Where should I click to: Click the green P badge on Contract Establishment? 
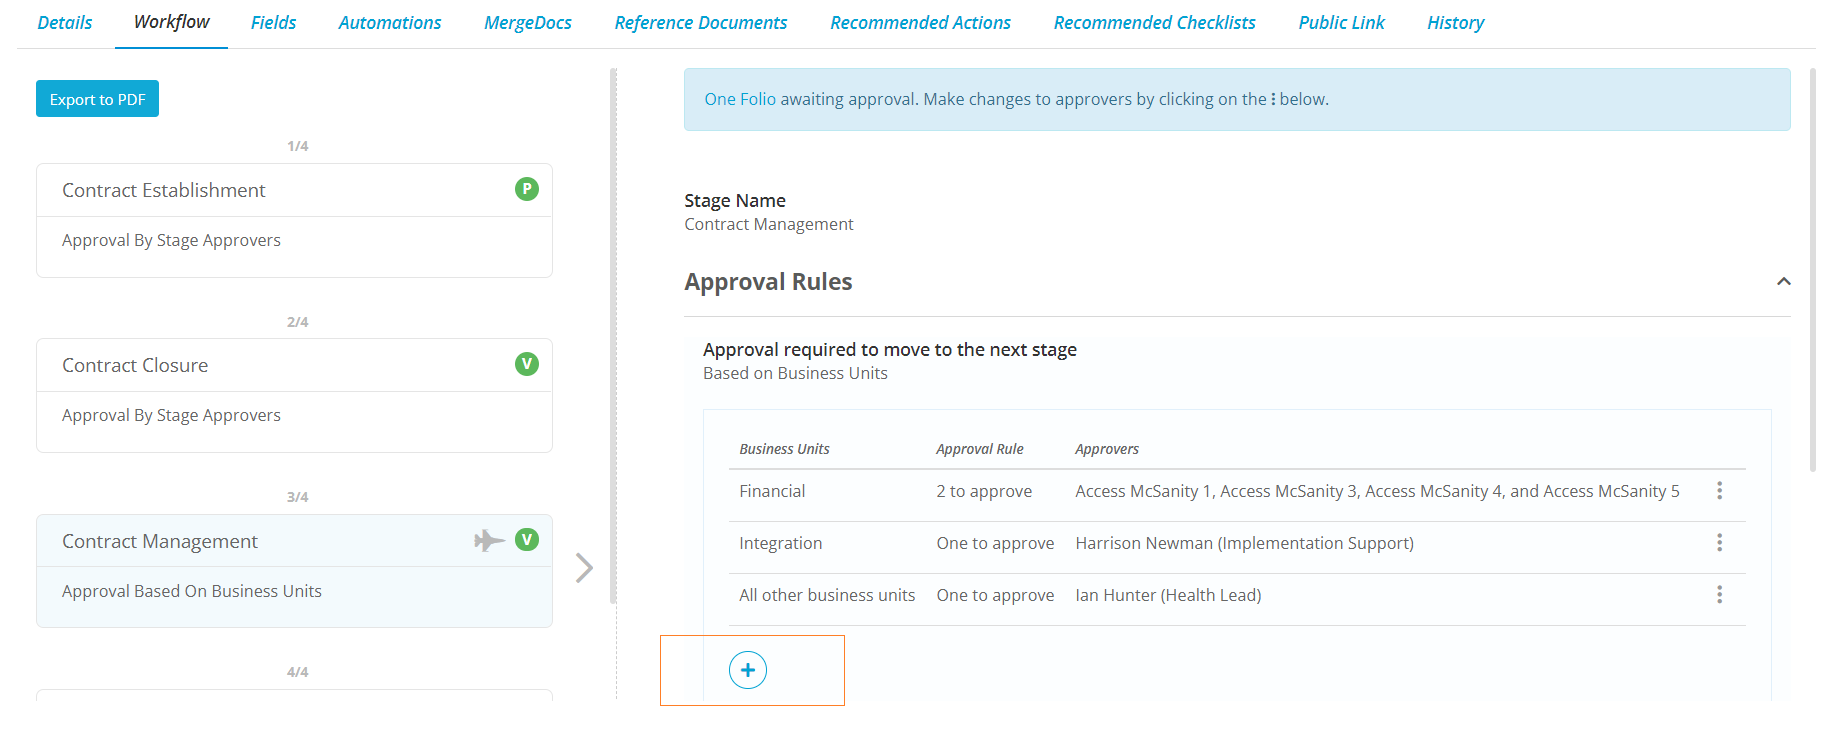(x=527, y=189)
